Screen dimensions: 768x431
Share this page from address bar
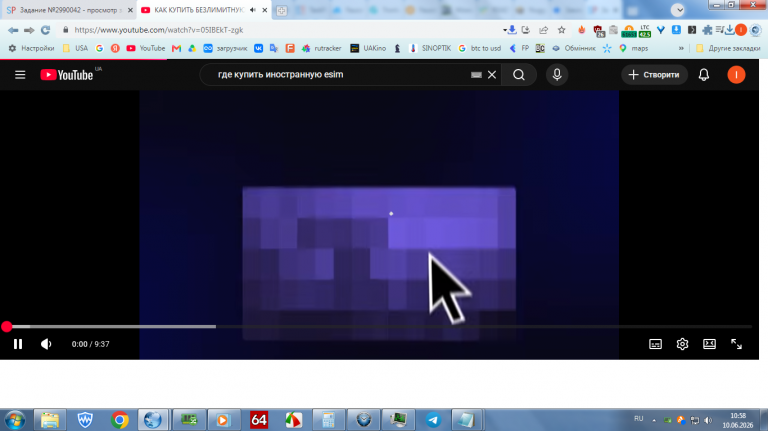pos(544,30)
